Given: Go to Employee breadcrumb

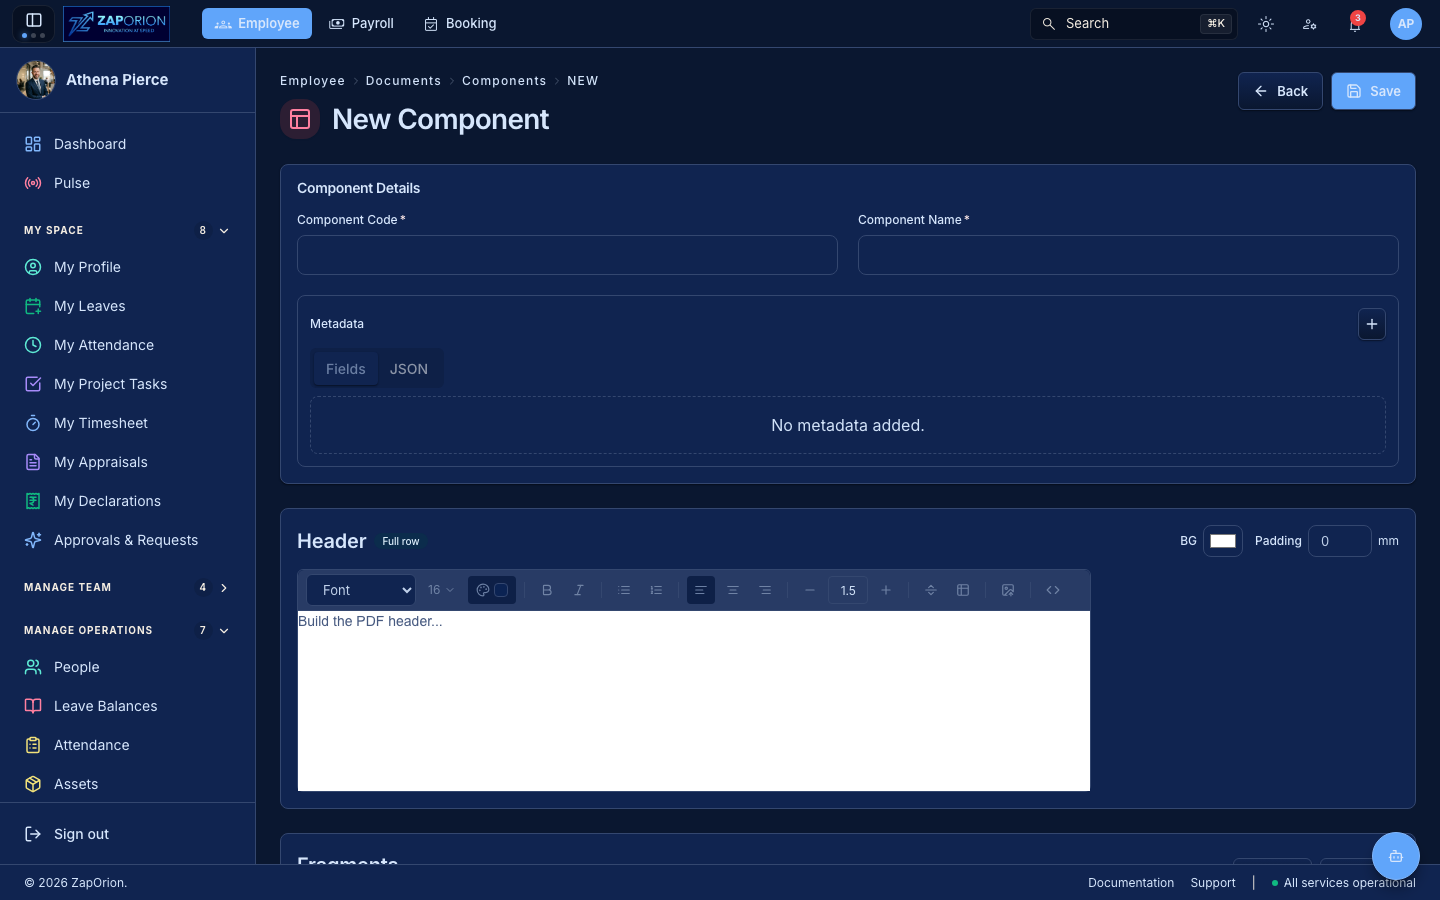Looking at the screenshot, I should click(312, 81).
